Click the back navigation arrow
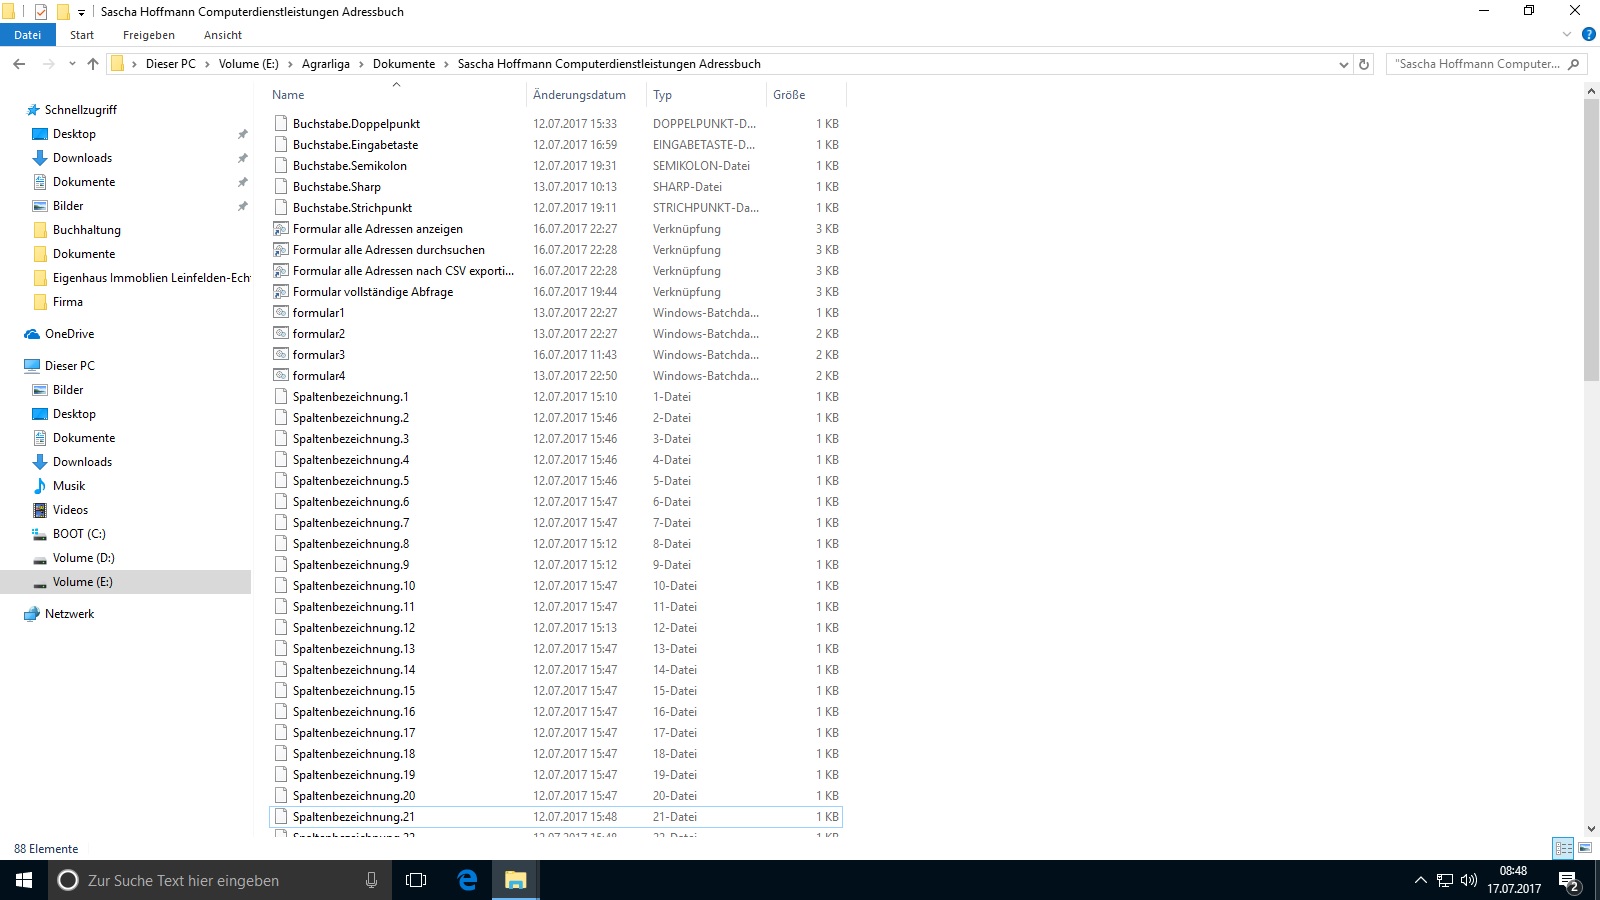The width and height of the screenshot is (1600, 900). [x=19, y=64]
